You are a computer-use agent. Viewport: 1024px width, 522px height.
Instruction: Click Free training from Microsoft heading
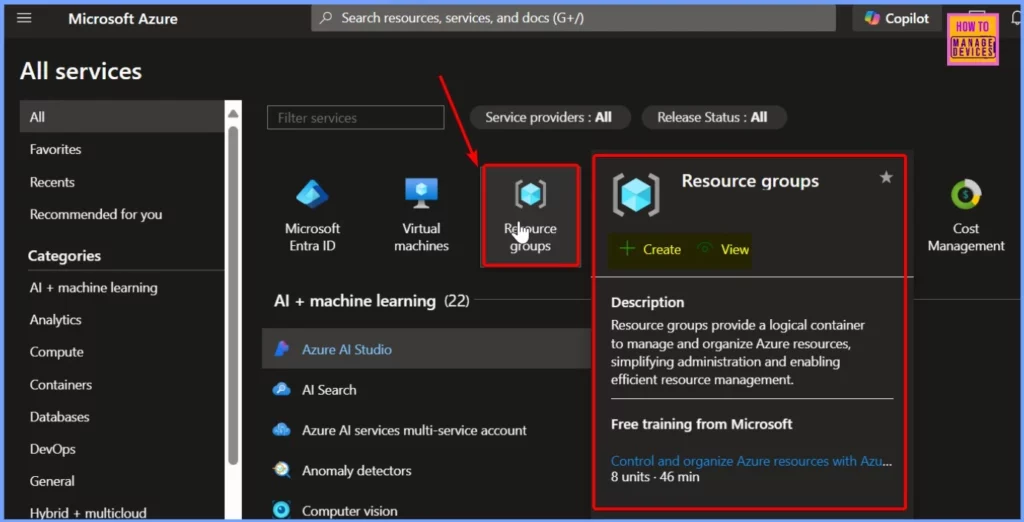pyautogui.click(x=701, y=424)
